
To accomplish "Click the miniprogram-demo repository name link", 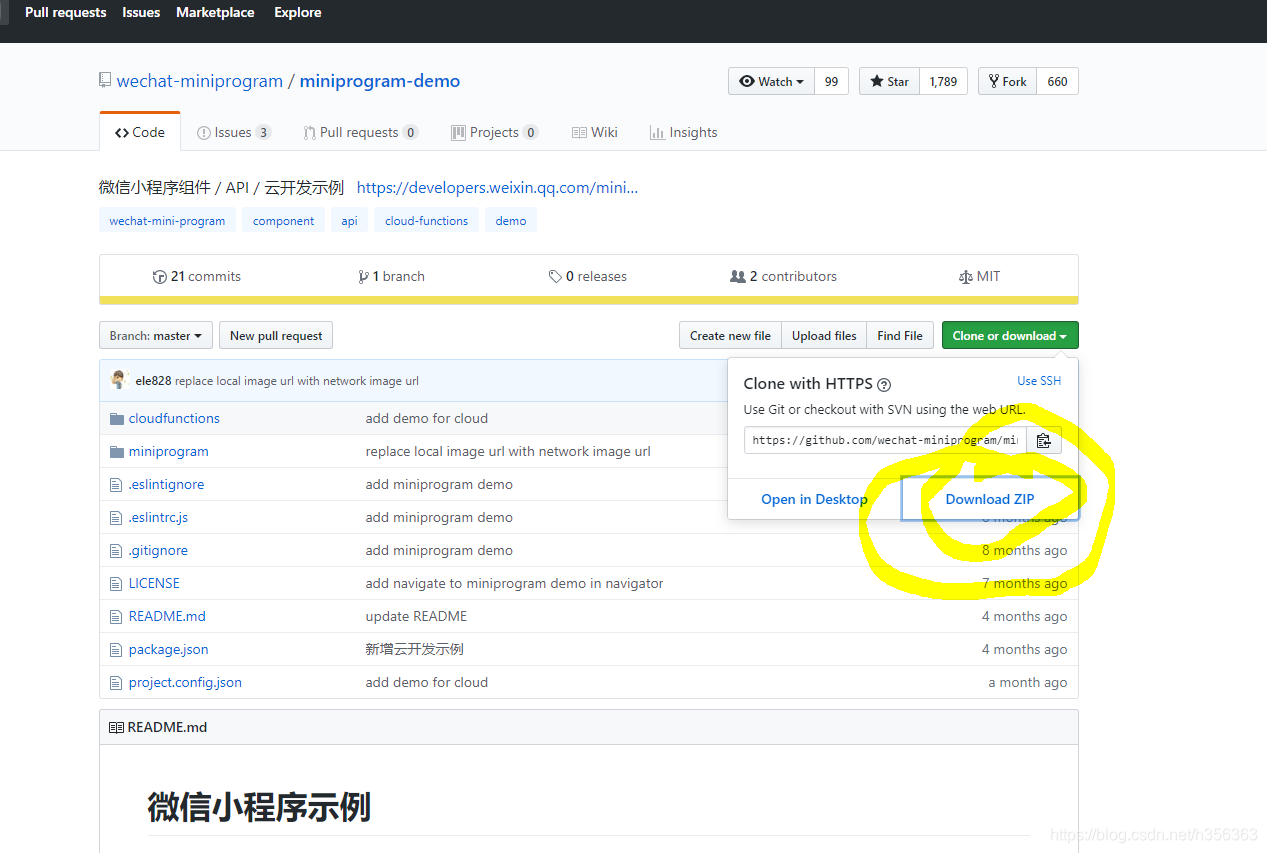I will (x=380, y=81).
